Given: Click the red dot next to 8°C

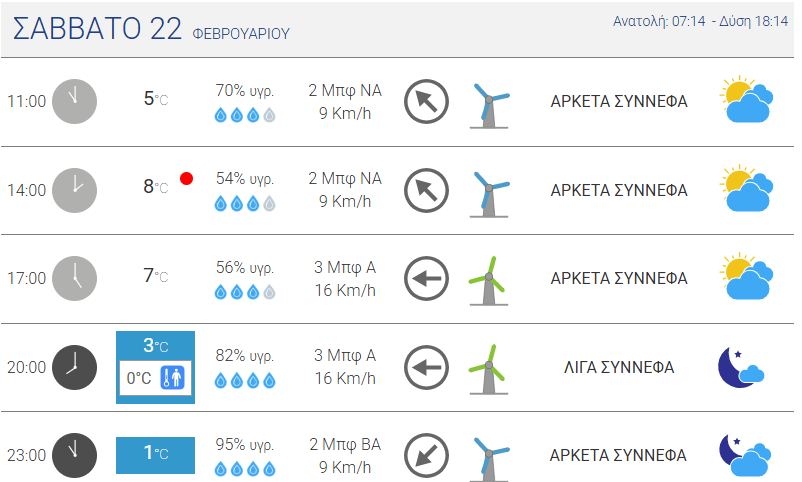Looking at the screenshot, I should pyautogui.click(x=187, y=179).
